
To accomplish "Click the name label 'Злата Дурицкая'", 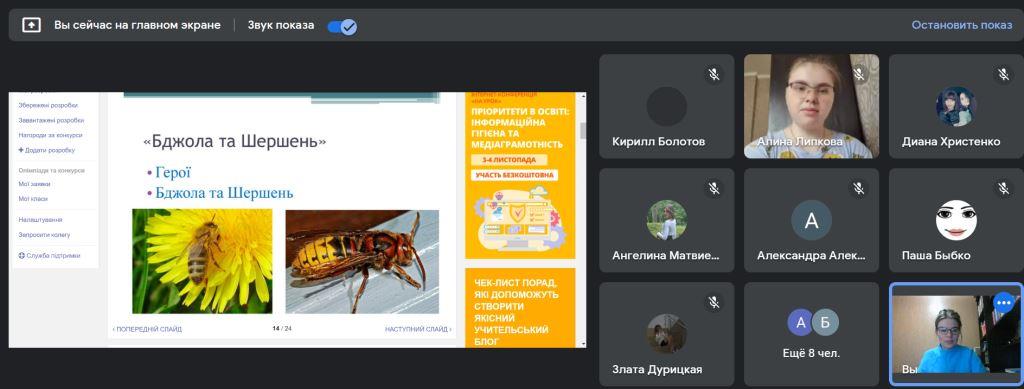I will click(657, 369).
